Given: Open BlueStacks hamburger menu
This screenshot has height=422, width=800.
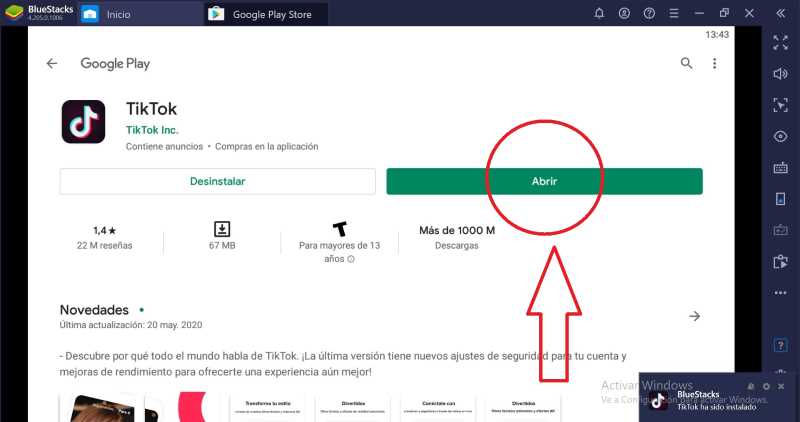Looking at the screenshot, I should pyautogui.click(x=674, y=14).
